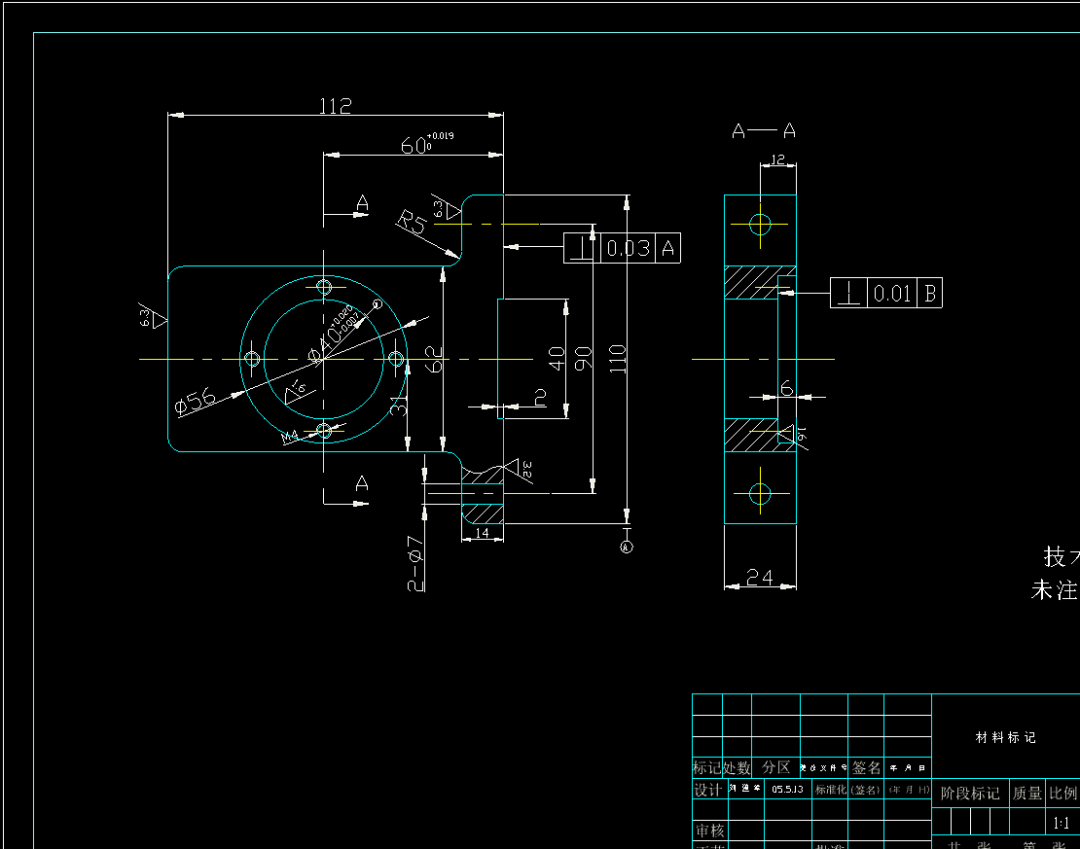Click the upper hole in the section view
Screen dimensions: 1080x849
(x=760, y=224)
